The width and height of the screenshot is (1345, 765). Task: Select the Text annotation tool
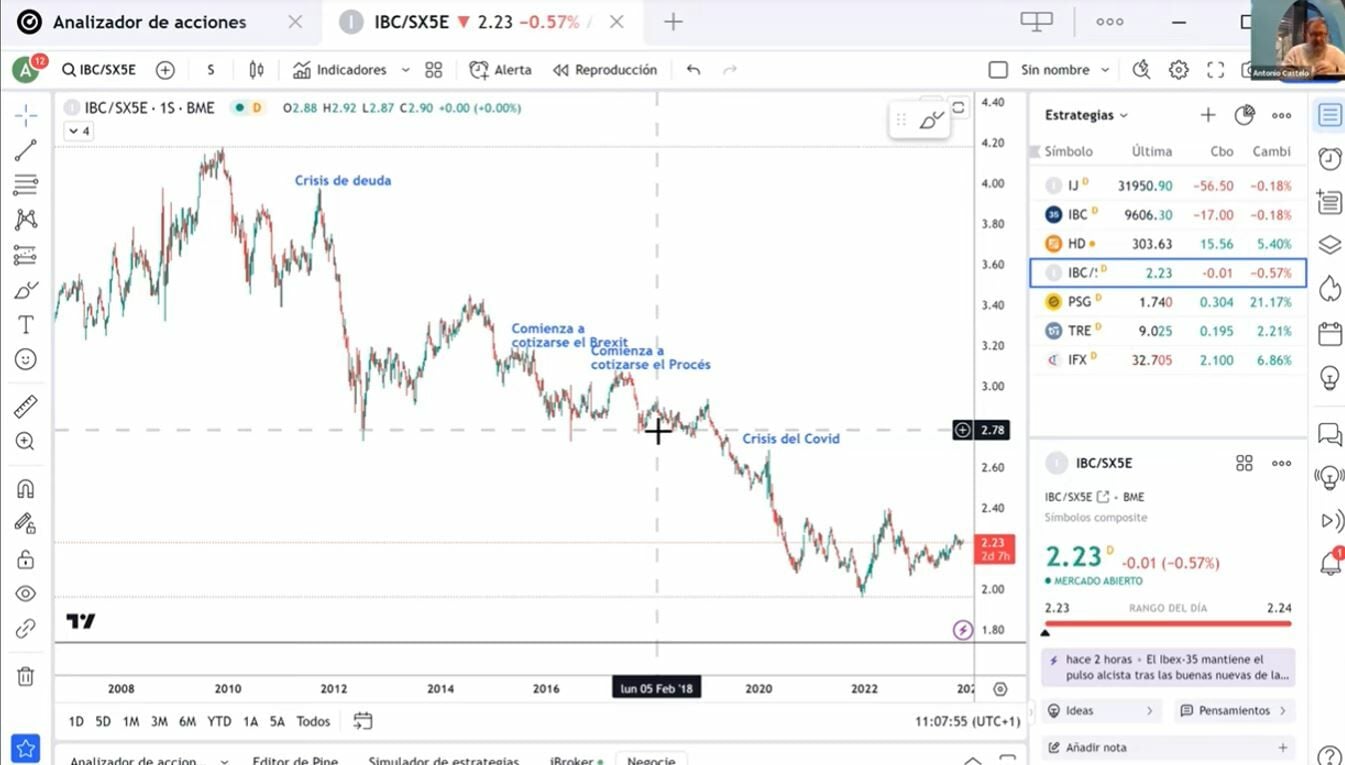(26, 325)
